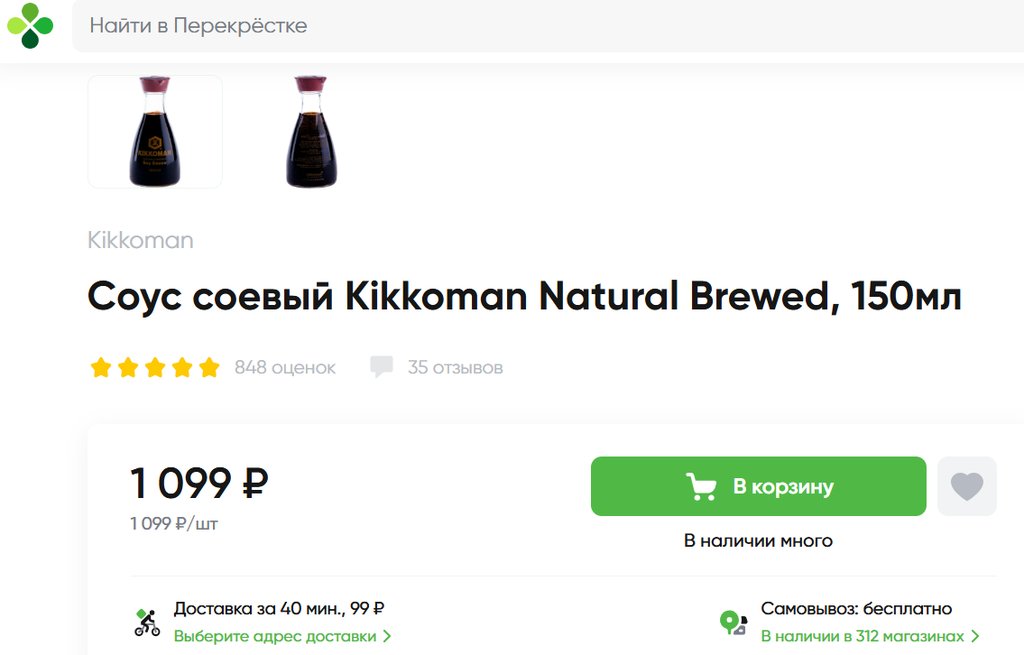Click the shopping cart icon in the green button
Screen dimensions: 1024x655
701,487
